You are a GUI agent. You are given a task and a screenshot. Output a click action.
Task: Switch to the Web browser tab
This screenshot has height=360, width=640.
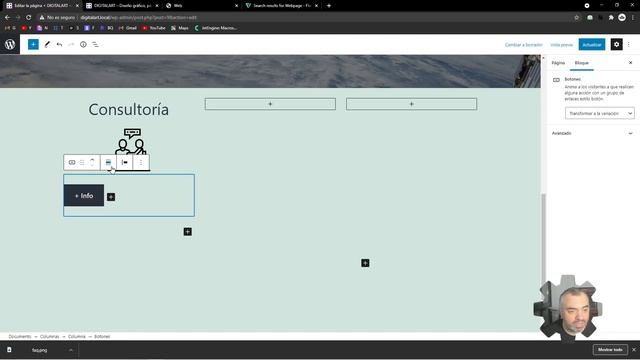pos(202,6)
